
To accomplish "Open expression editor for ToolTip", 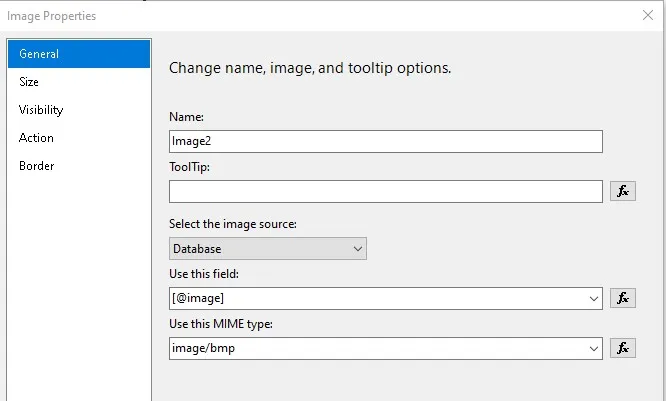I will pos(623,191).
